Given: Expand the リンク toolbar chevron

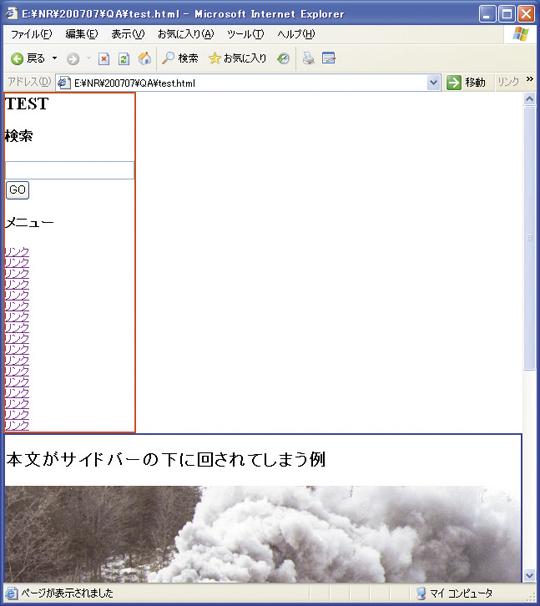Looking at the screenshot, I should click(x=530, y=79).
